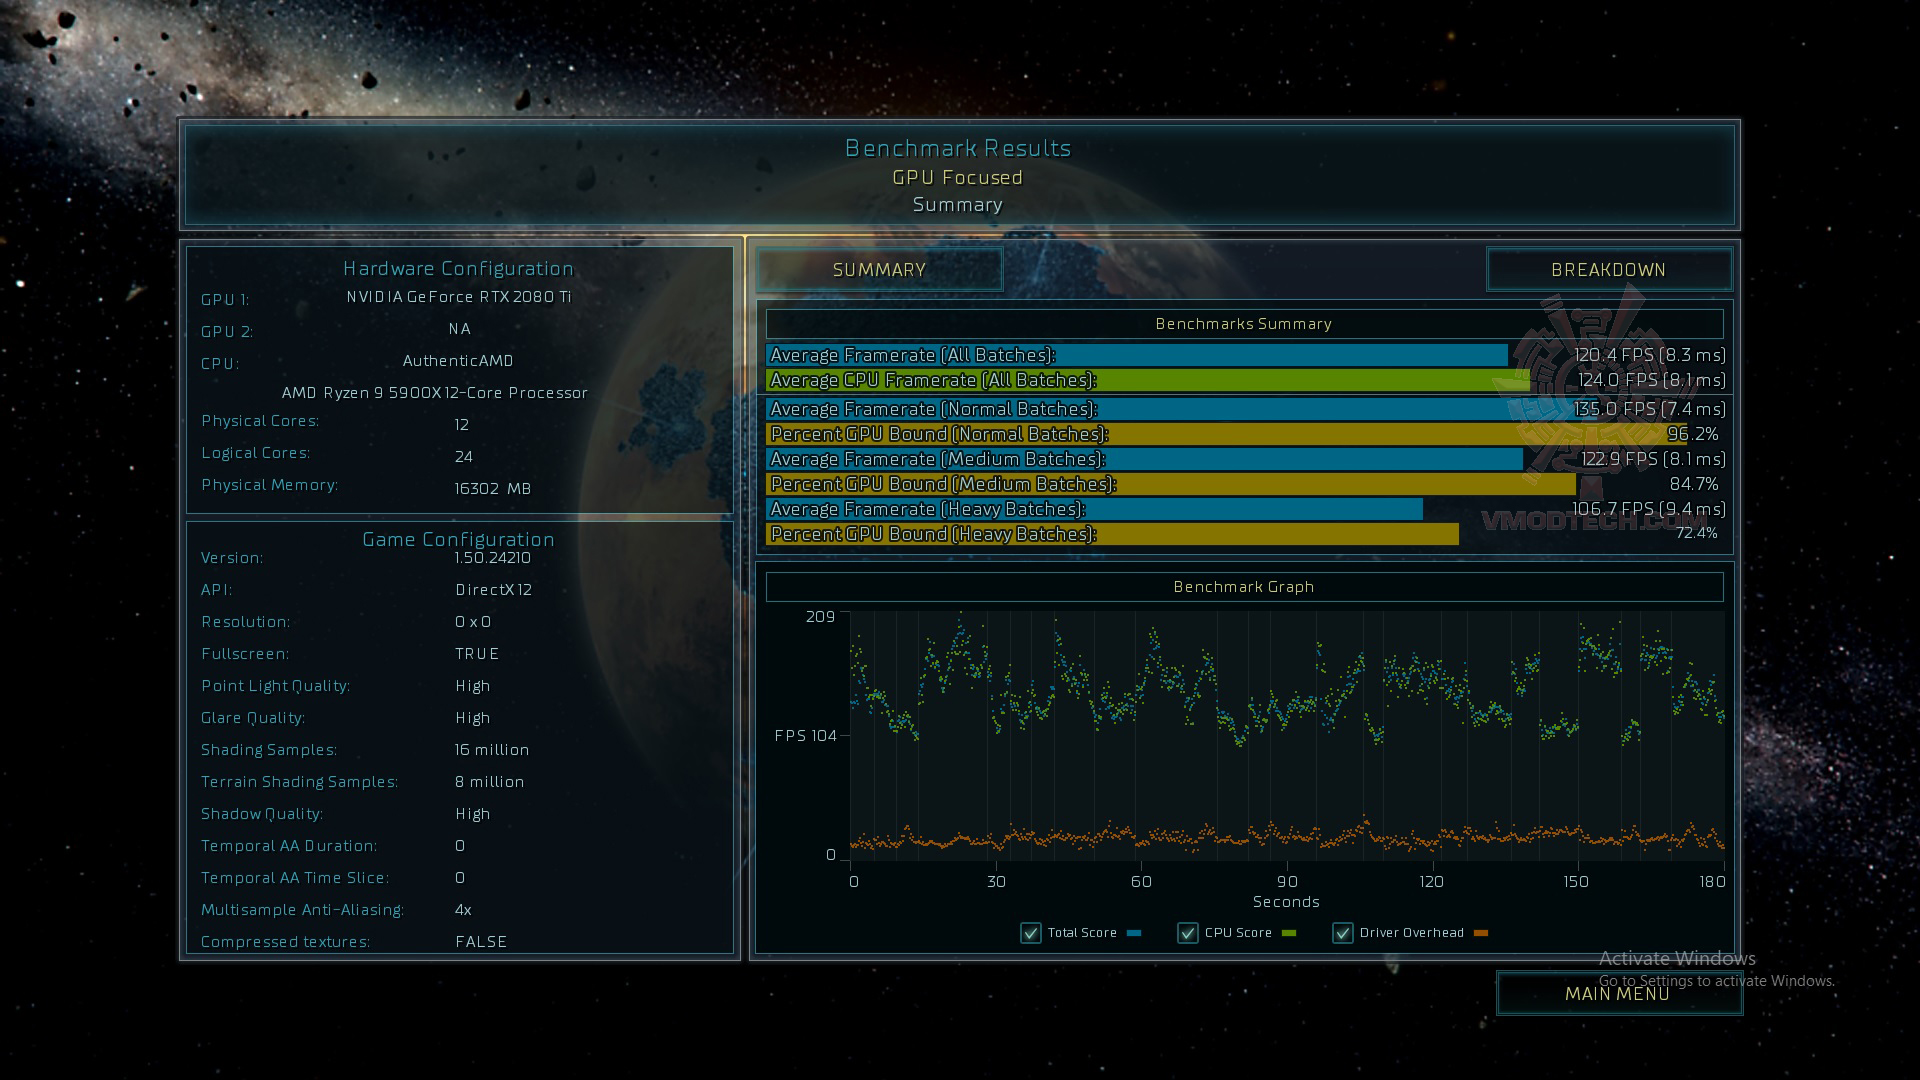Click the Average Framerate (All Batches) bar
Image resolution: width=1920 pixels, height=1080 pixels.
point(1136,355)
